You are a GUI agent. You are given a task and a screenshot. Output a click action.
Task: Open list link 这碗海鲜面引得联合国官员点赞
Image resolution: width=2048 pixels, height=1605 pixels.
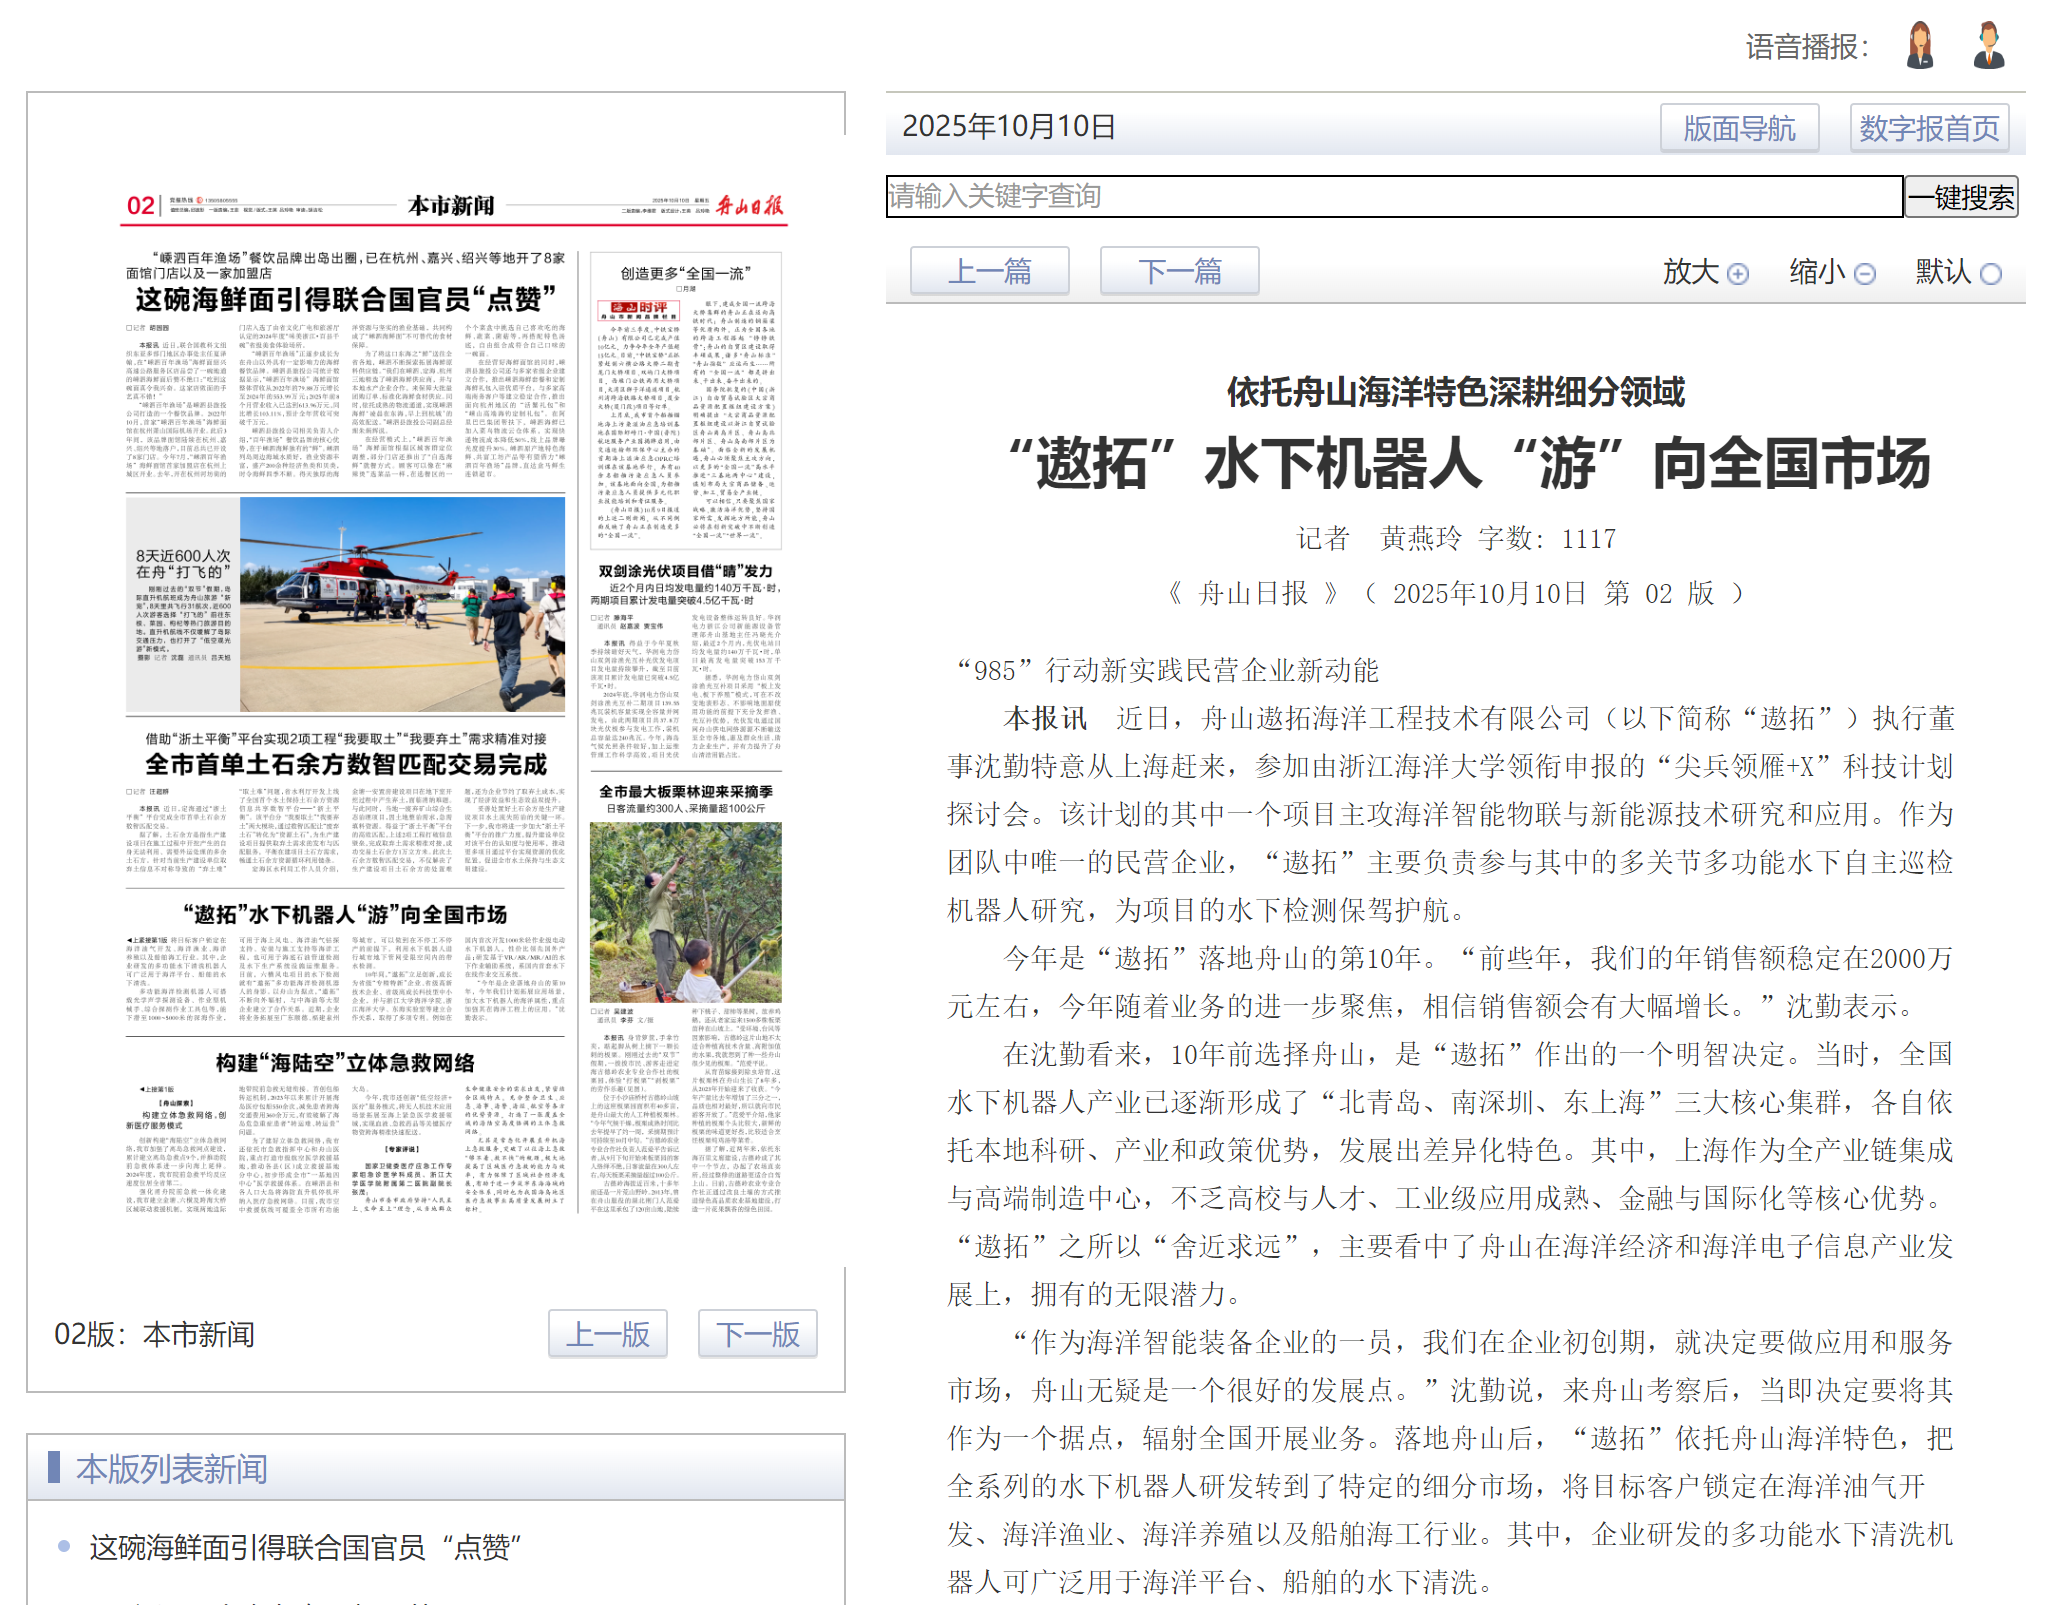pyautogui.click(x=305, y=1547)
